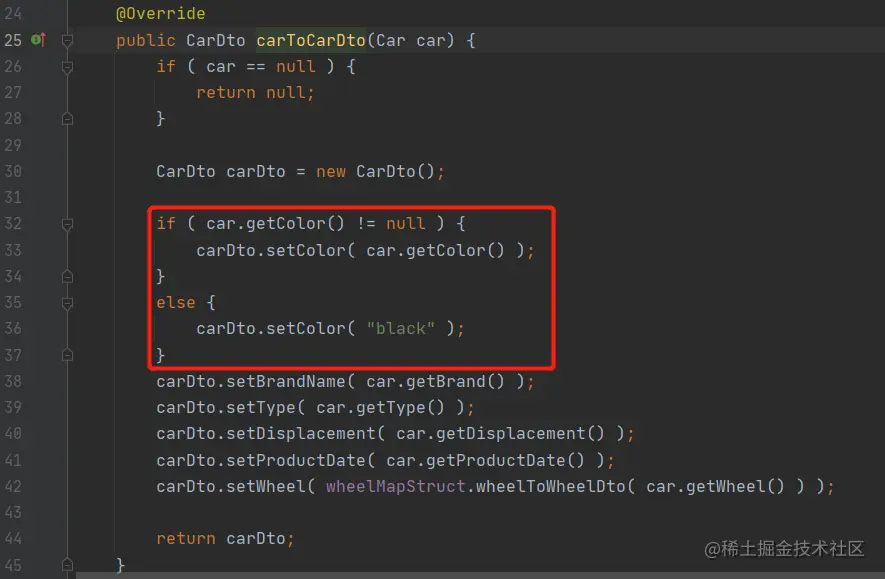
Task: Collapse the null check fold at line 26
Action: [67, 67]
